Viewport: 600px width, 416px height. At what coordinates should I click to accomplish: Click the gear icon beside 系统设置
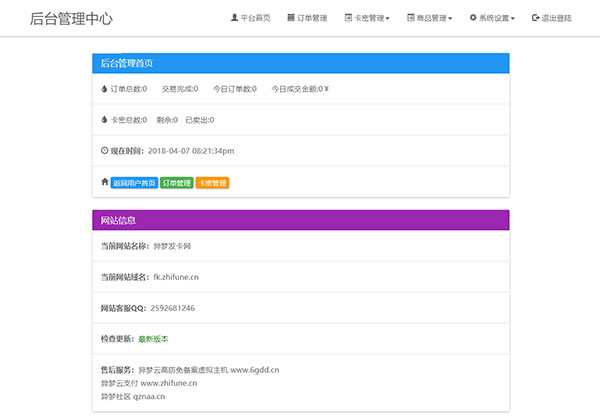[x=473, y=18]
